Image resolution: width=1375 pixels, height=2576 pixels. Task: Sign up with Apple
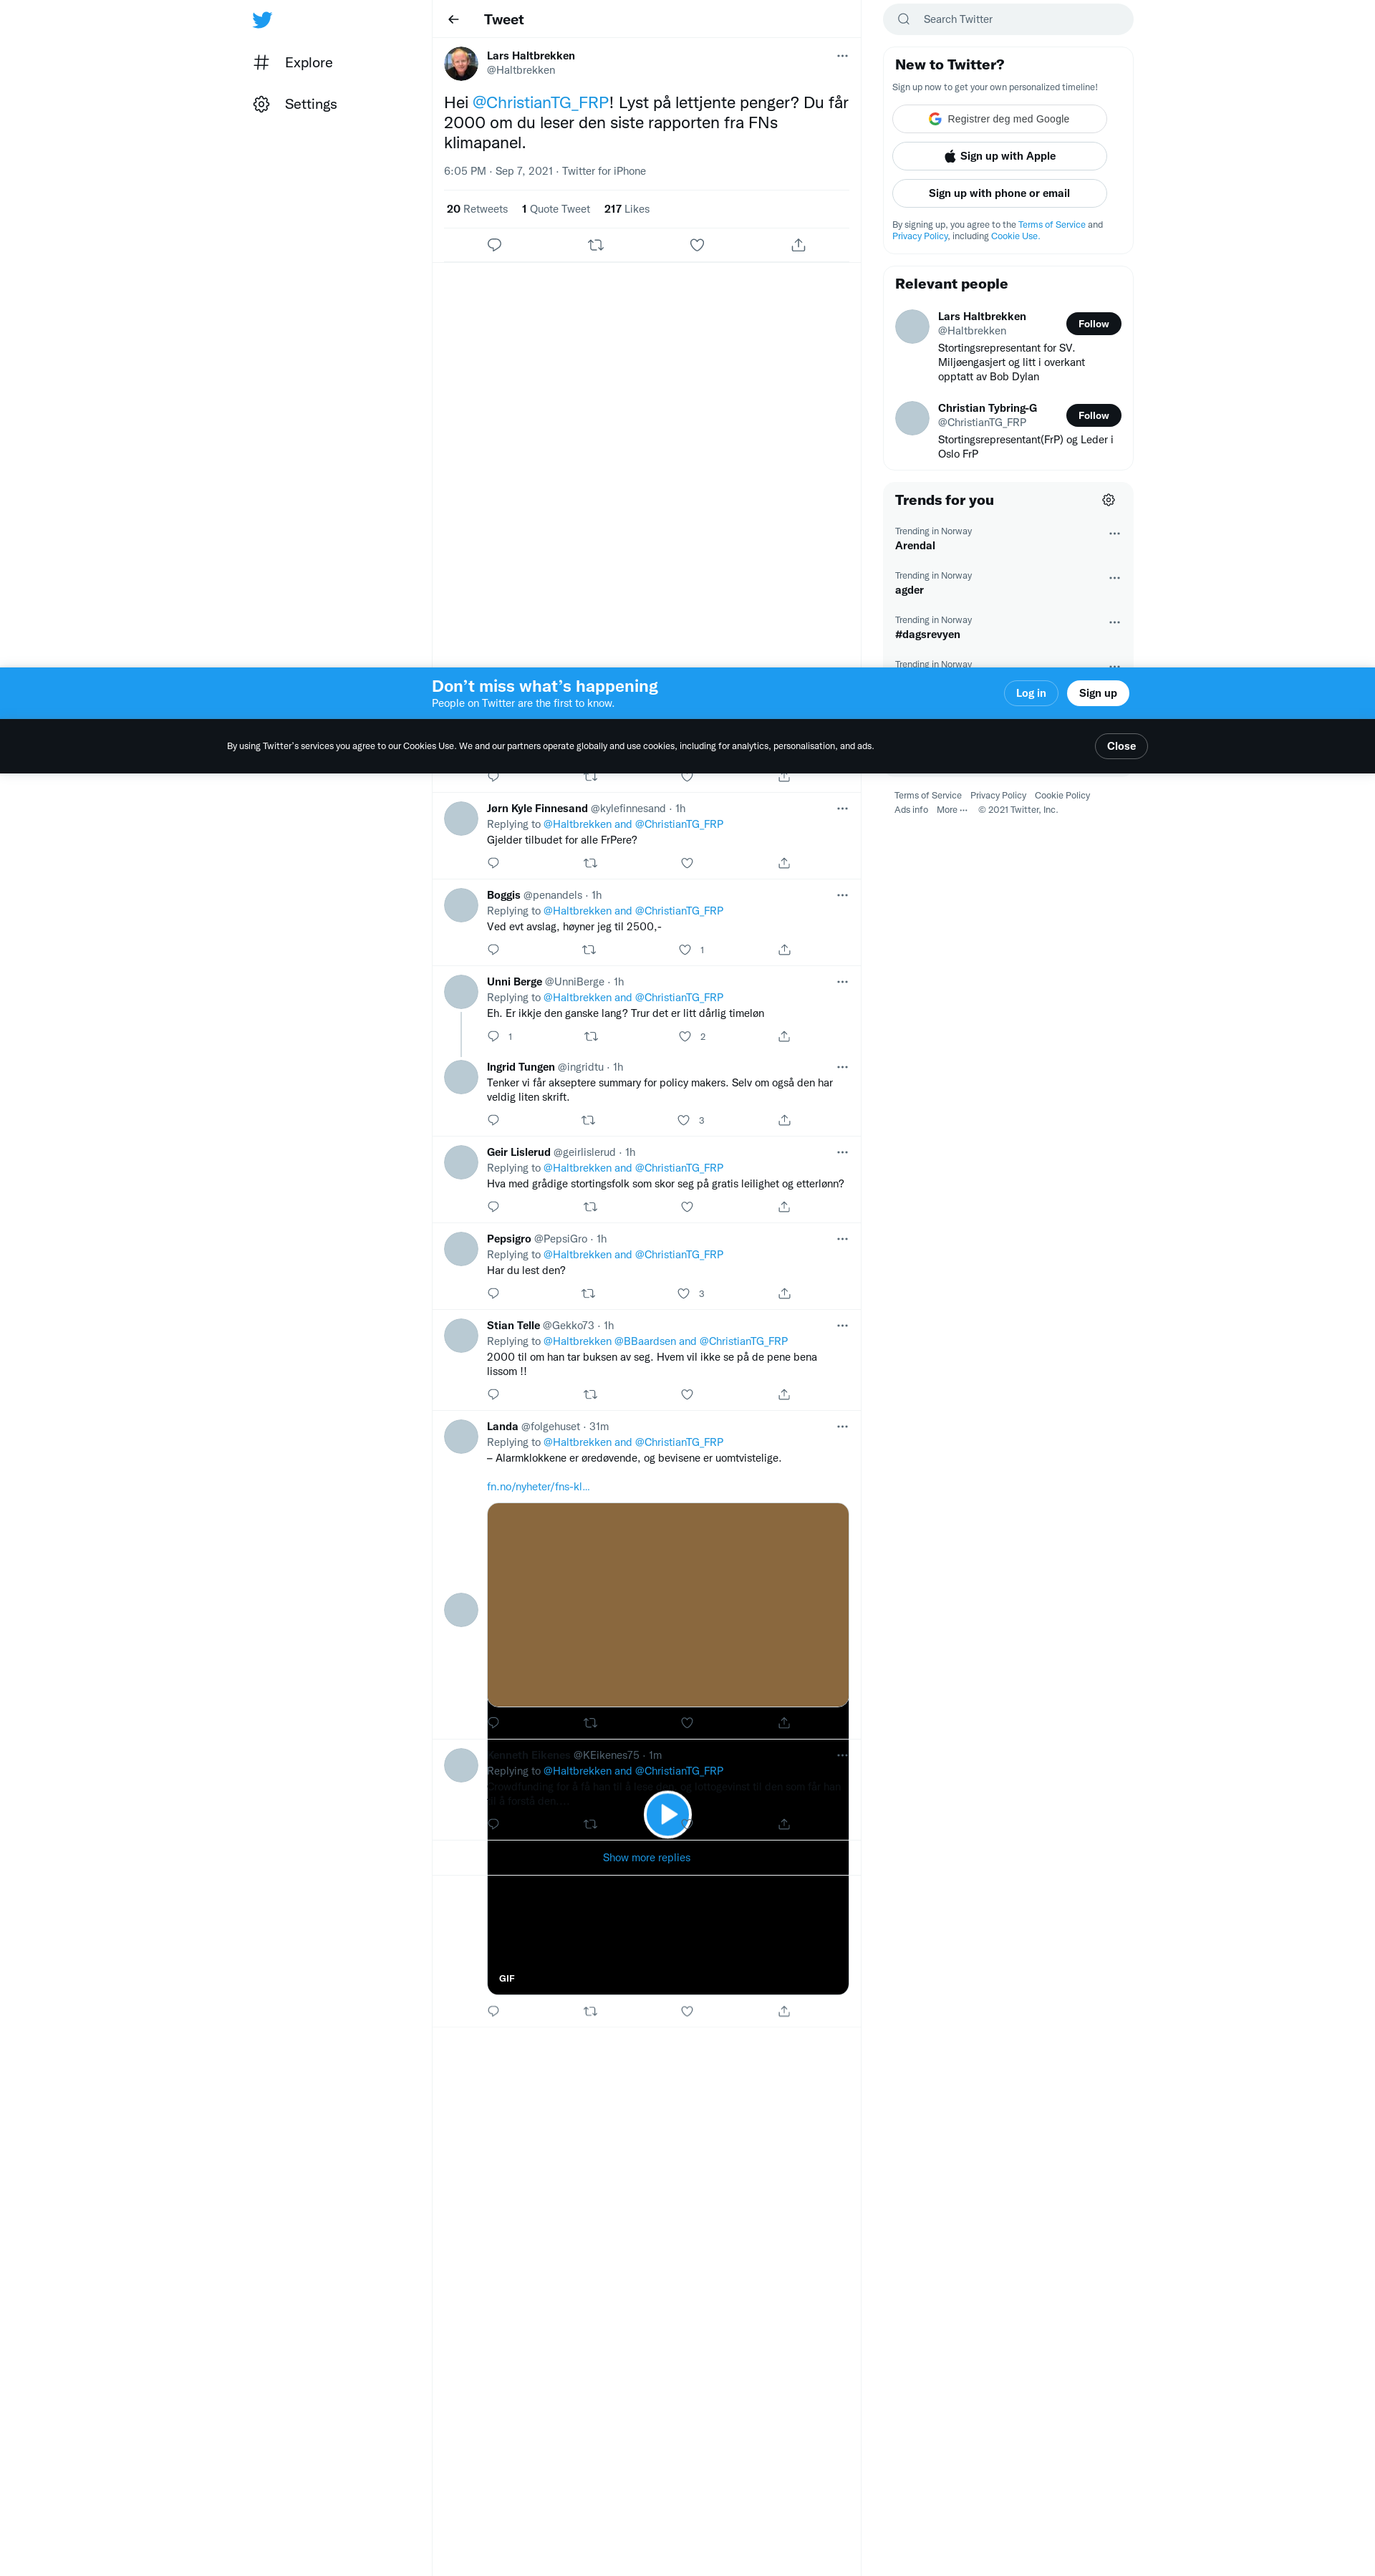(999, 156)
